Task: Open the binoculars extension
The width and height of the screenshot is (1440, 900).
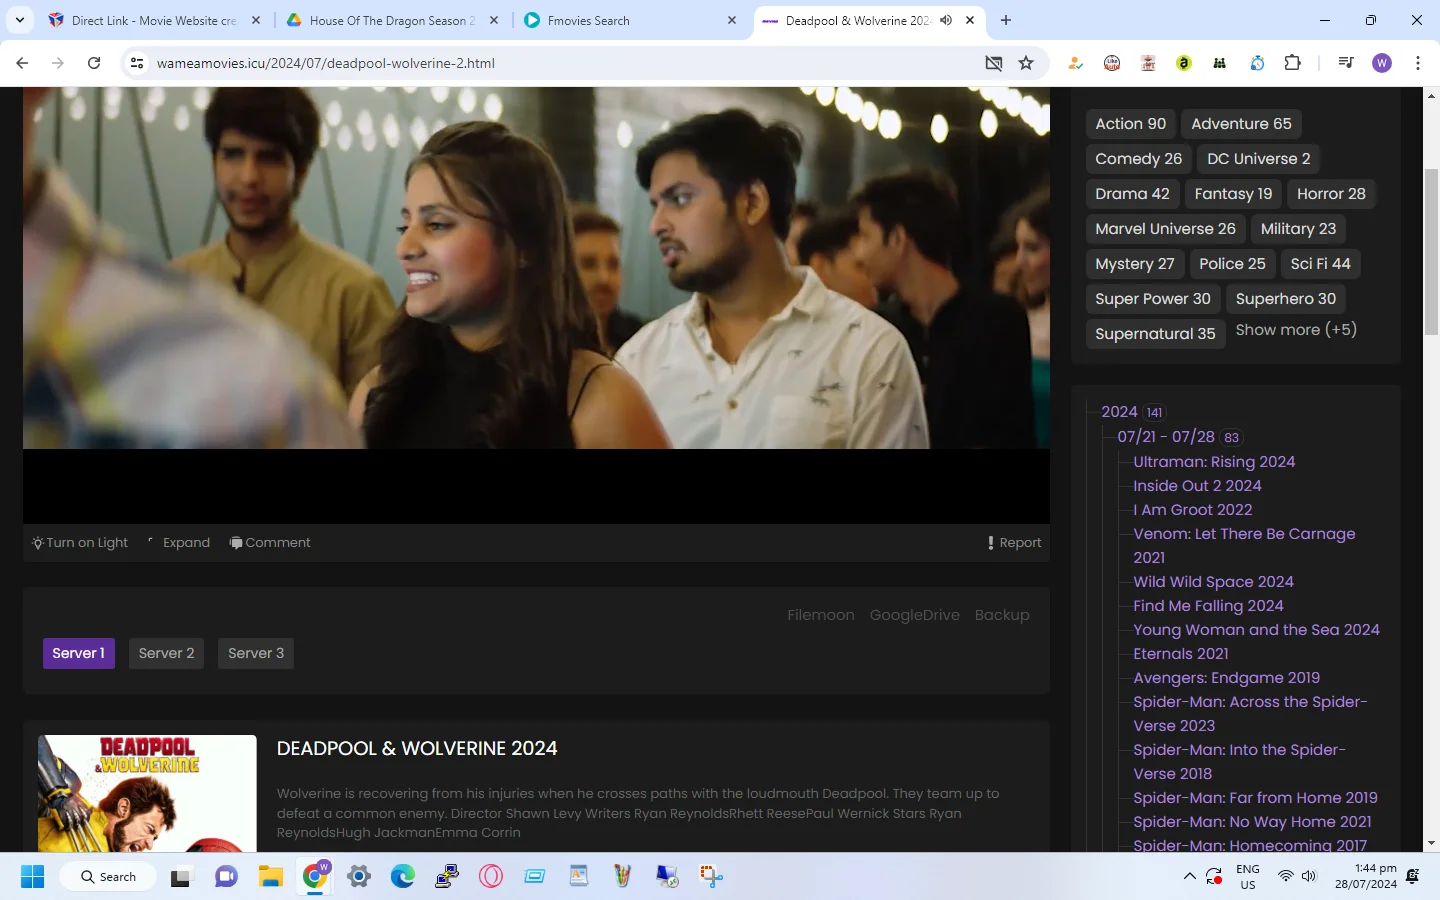Action: [1220, 63]
